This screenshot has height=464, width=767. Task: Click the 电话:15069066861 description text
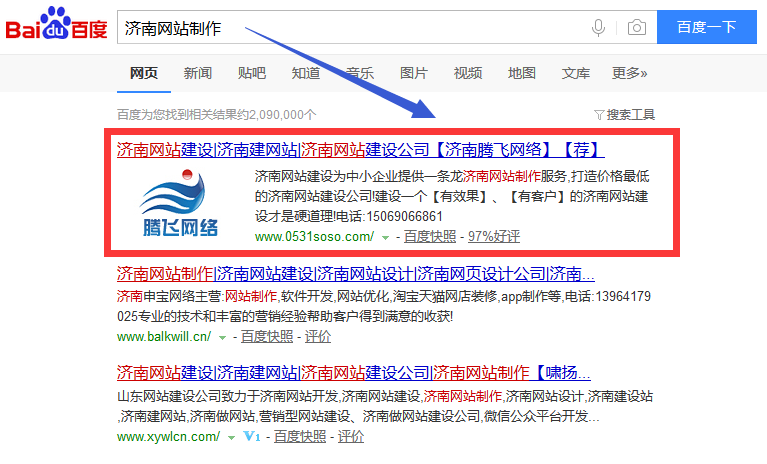pyautogui.click(x=389, y=217)
